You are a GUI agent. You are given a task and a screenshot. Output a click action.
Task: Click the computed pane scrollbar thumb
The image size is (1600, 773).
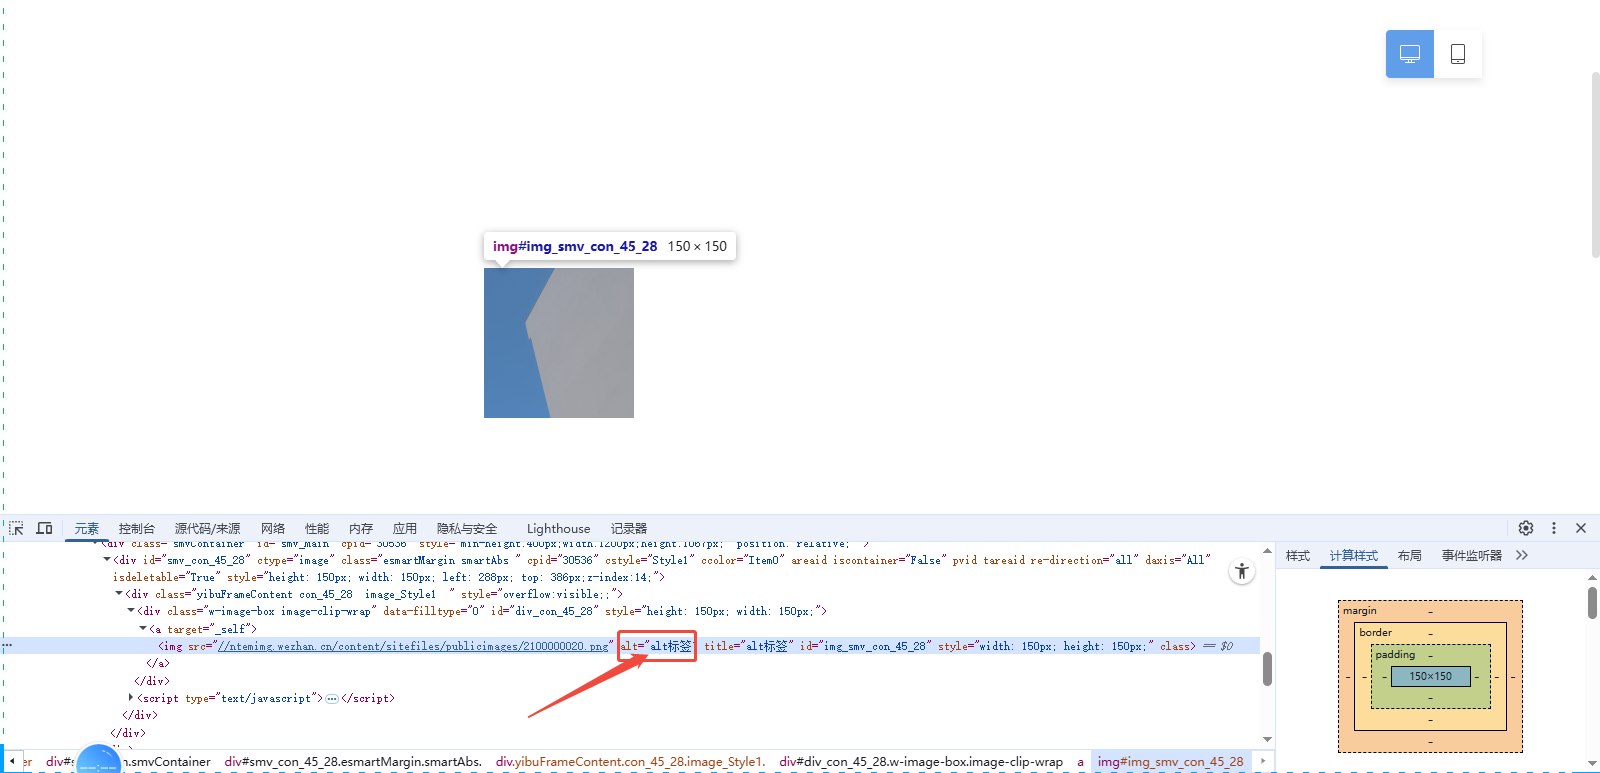(x=1592, y=602)
